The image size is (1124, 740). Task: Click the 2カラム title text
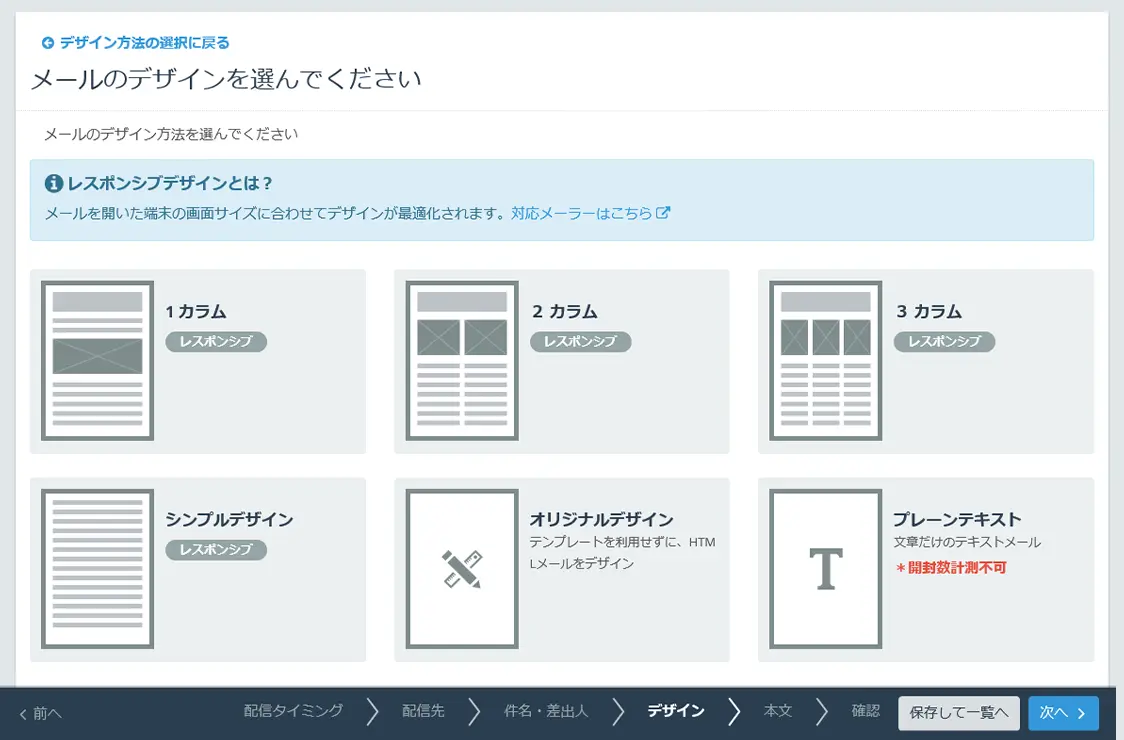(x=565, y=312)
